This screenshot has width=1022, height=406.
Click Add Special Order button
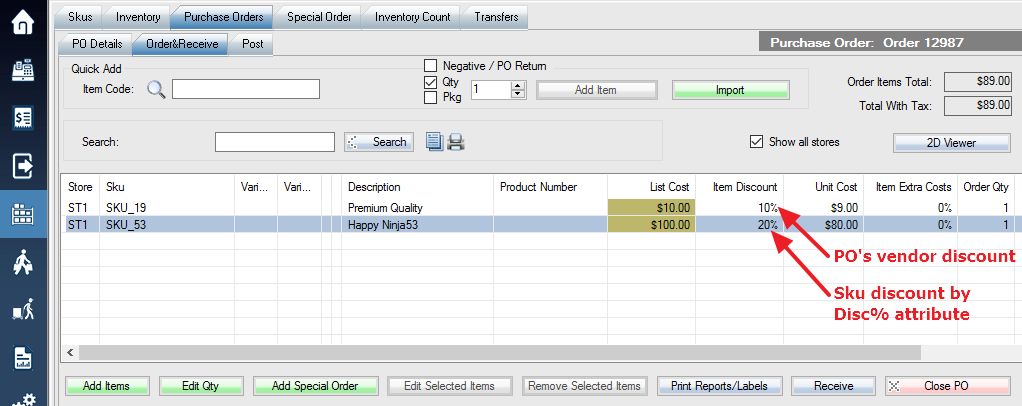click(x=315, y=386)
